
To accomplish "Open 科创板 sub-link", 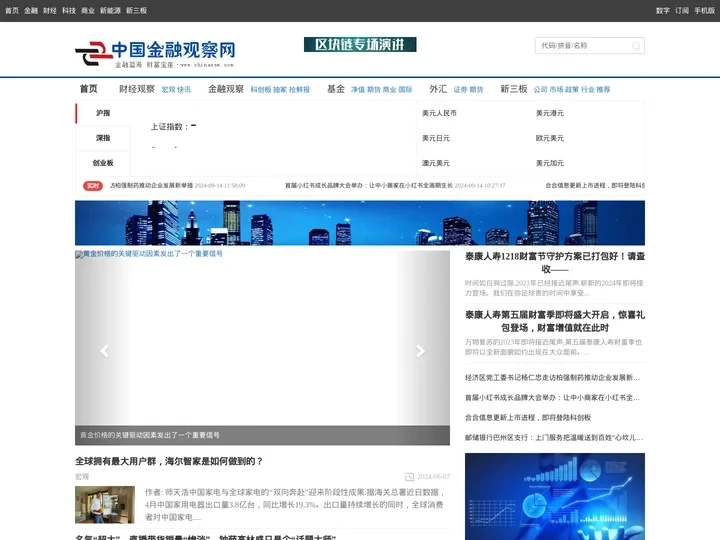I will [x=261, y=90].
